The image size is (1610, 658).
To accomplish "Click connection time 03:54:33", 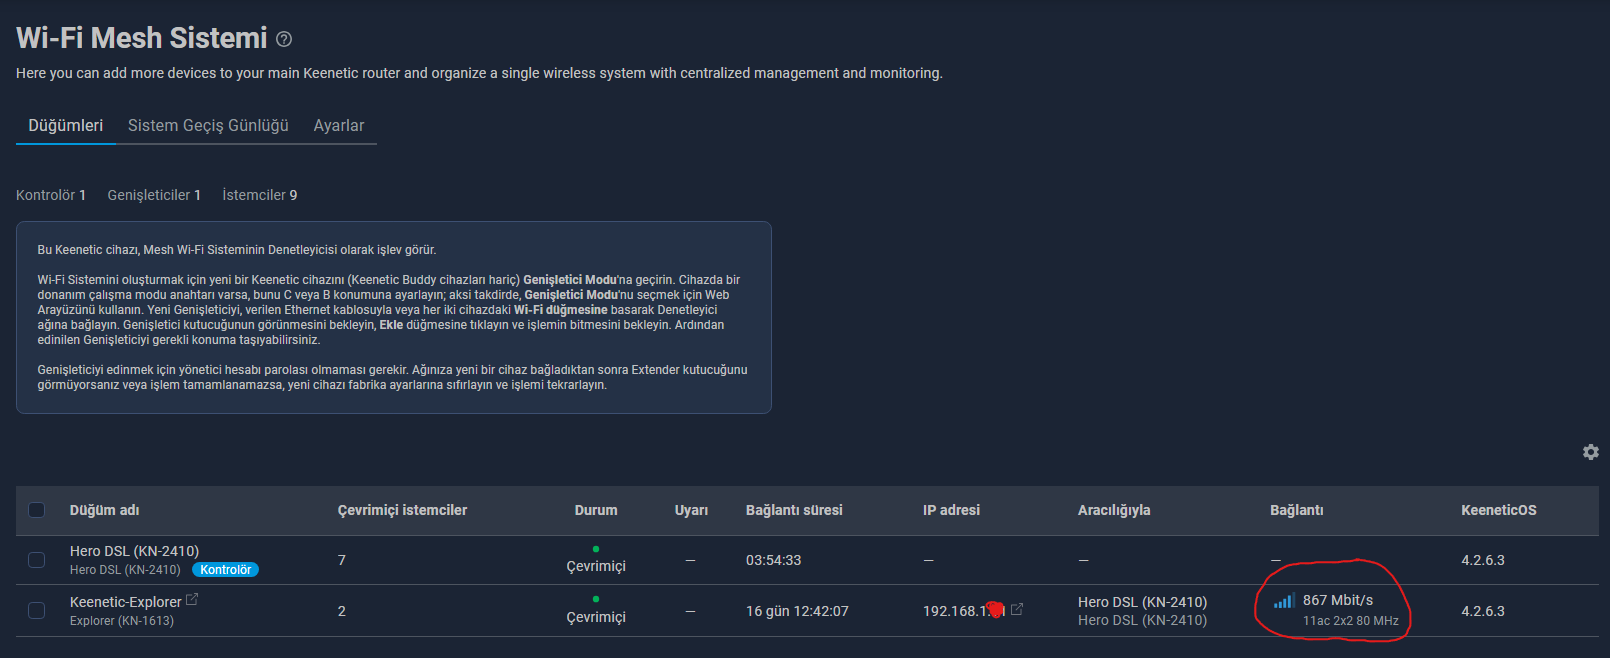I will [774, 560].
